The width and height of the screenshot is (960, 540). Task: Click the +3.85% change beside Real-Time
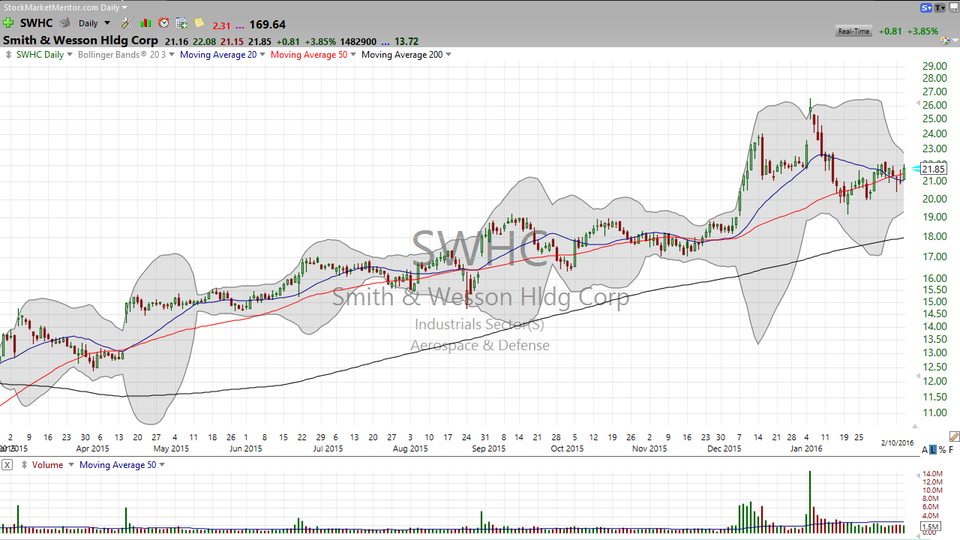[x=923, y=31]
